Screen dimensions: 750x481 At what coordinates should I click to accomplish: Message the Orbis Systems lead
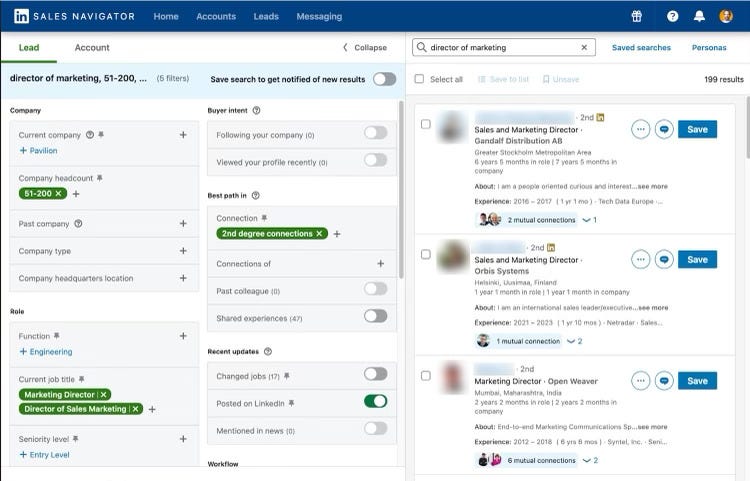click(664, 260)
